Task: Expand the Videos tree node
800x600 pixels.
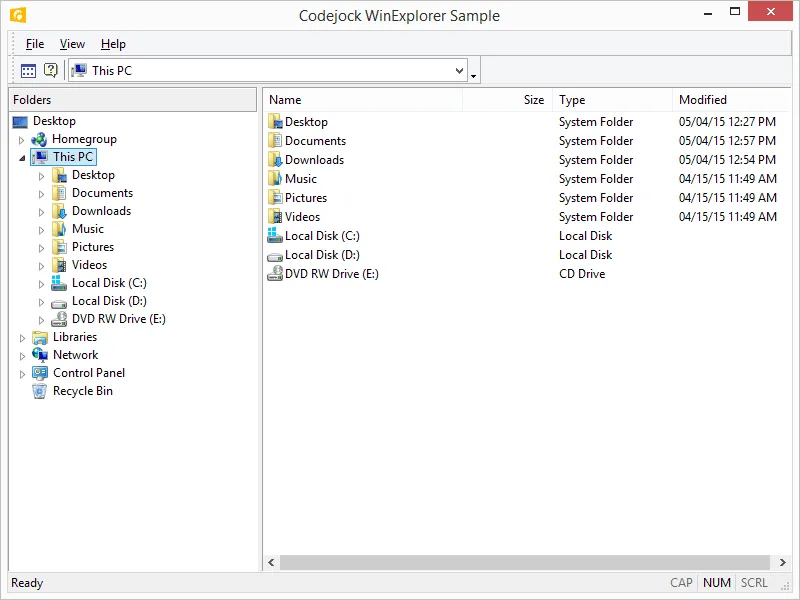Action: (x=41, y=266)
